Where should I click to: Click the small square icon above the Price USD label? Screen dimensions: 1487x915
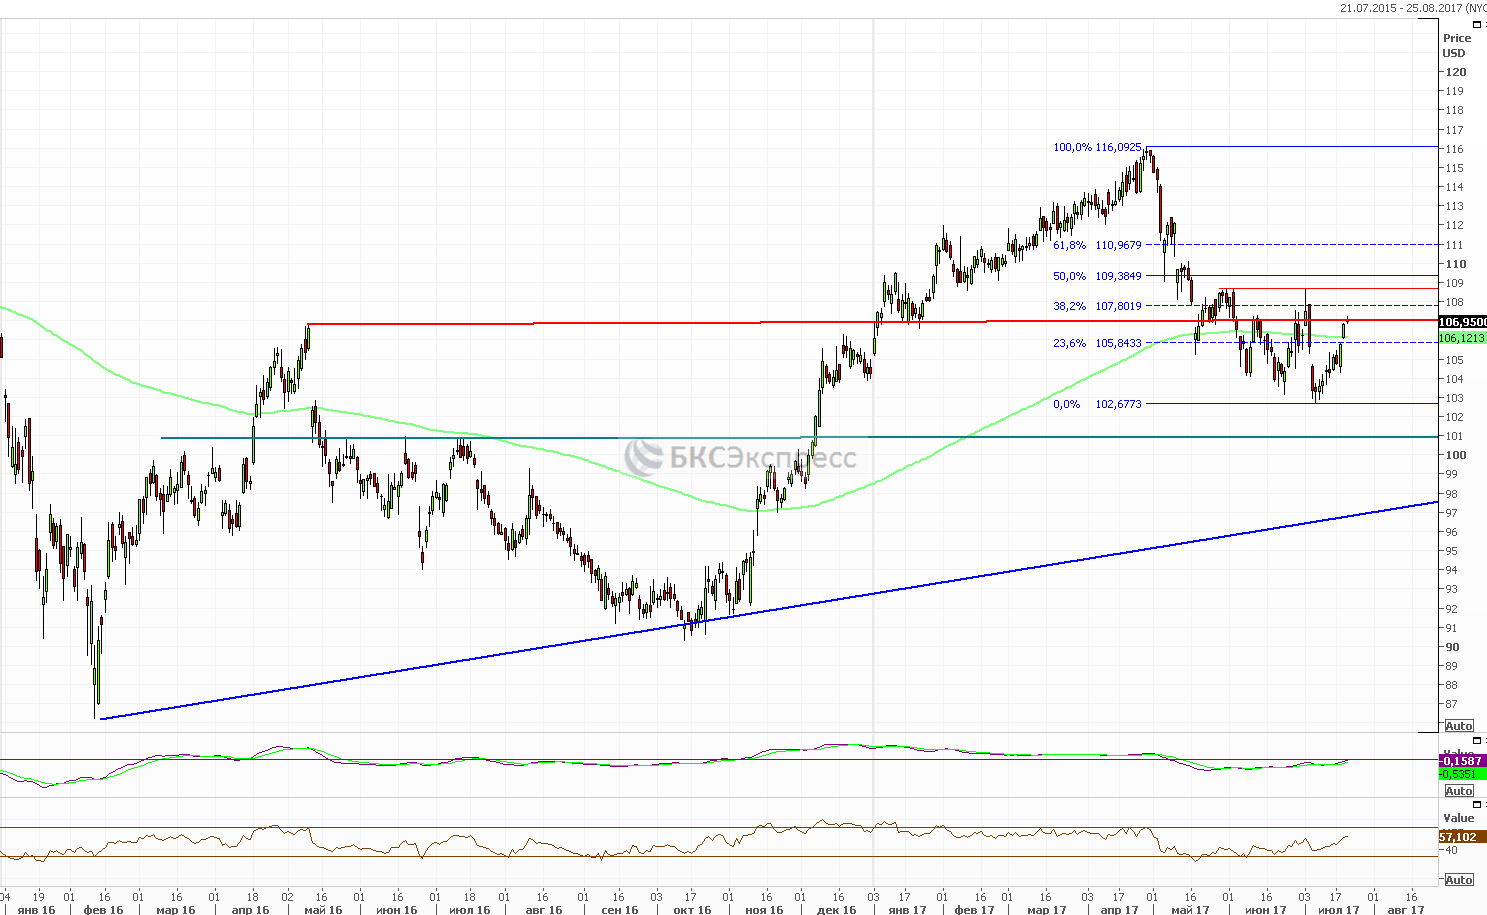click(1476, 25)
